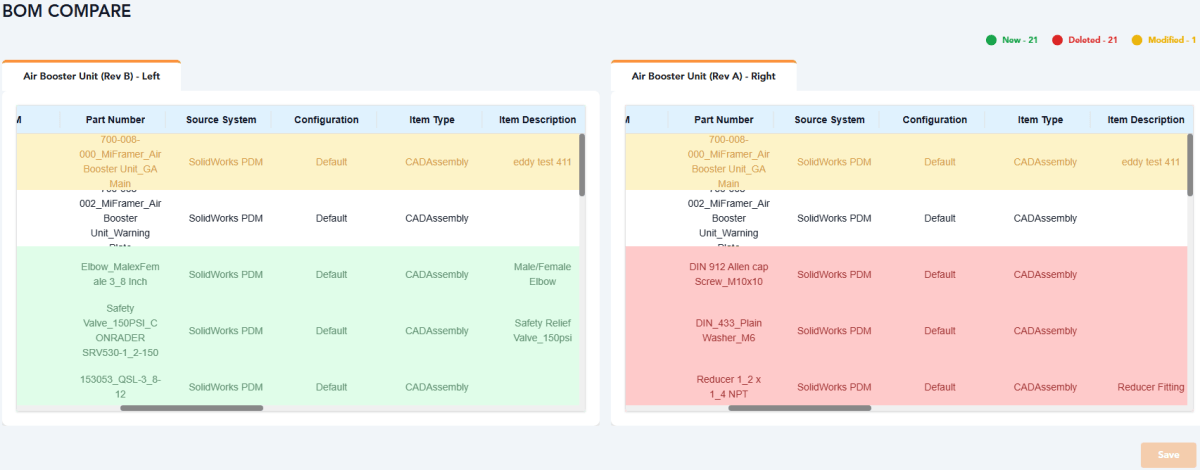1200x470 pixels.
Task: Click Source System header in left table
Action: 221,120
